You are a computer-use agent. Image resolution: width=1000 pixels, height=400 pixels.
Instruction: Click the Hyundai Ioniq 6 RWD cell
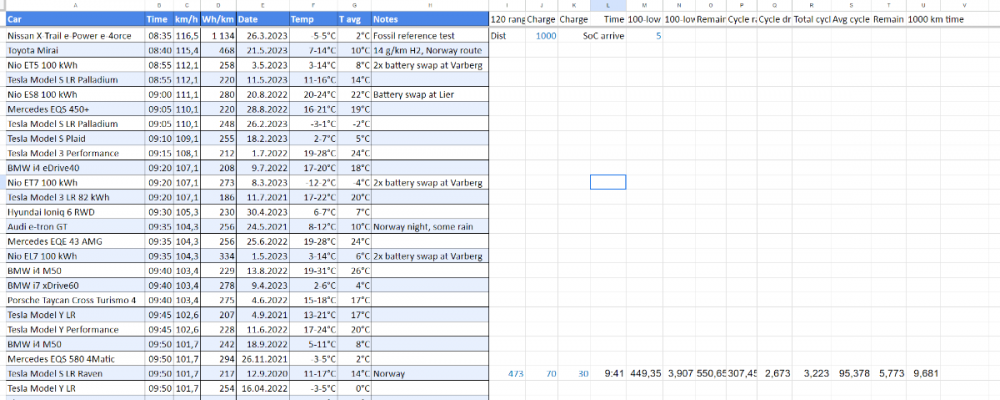click(x=50, y=212)
